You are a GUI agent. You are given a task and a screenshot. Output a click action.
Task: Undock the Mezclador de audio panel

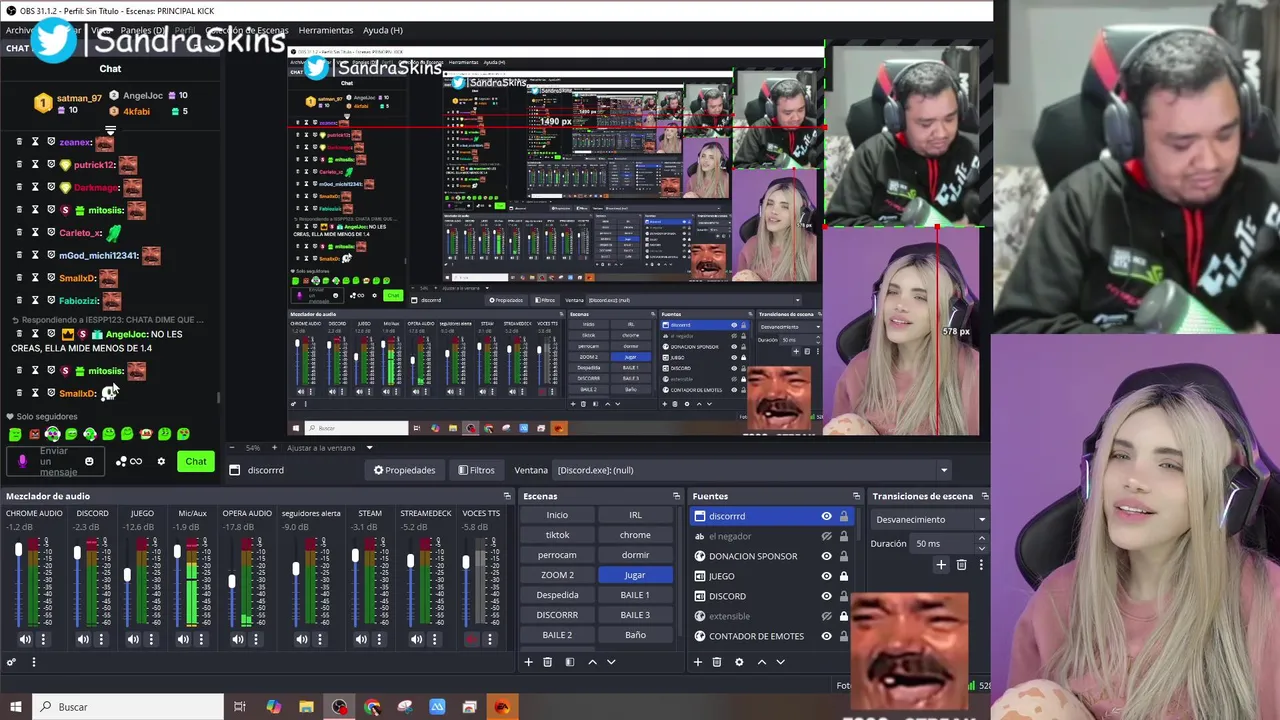click(507, 496)
